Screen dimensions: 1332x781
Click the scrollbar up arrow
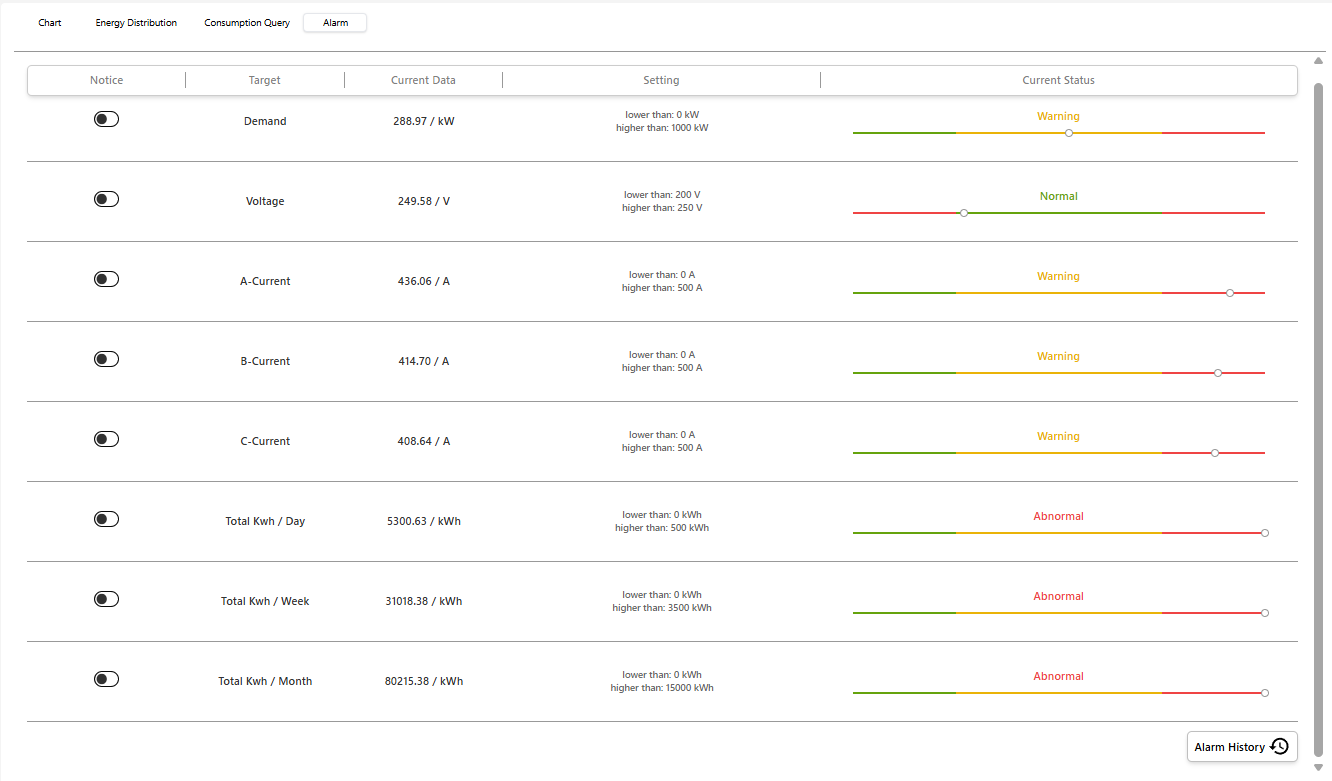1317,61
